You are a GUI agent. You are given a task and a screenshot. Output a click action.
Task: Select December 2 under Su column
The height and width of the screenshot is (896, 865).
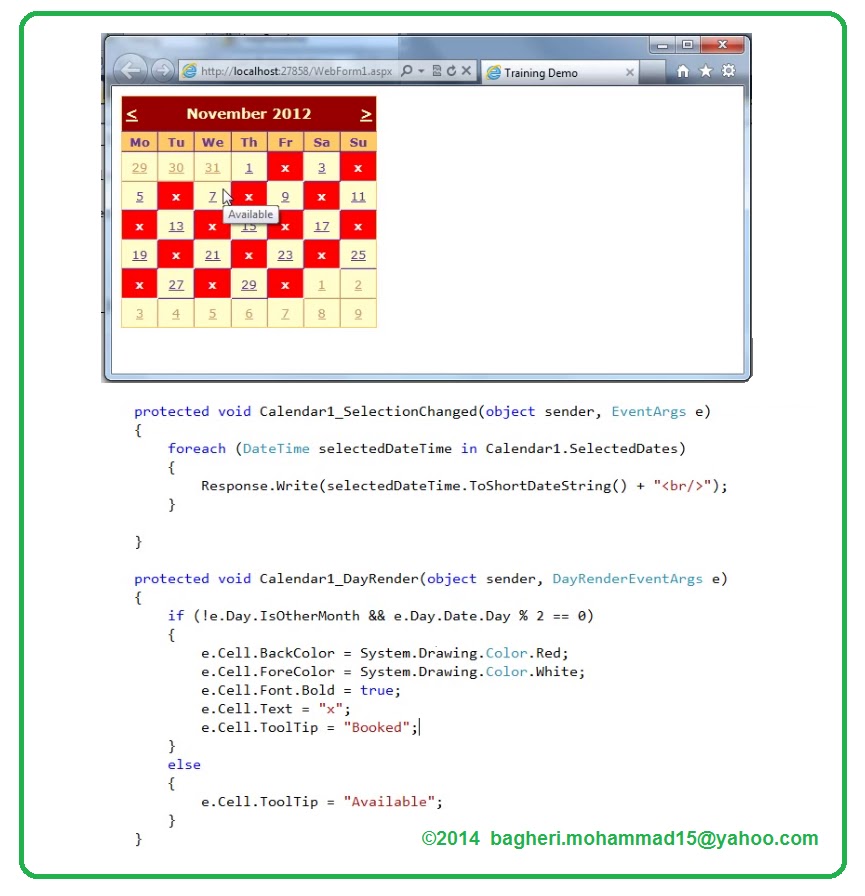358,285
